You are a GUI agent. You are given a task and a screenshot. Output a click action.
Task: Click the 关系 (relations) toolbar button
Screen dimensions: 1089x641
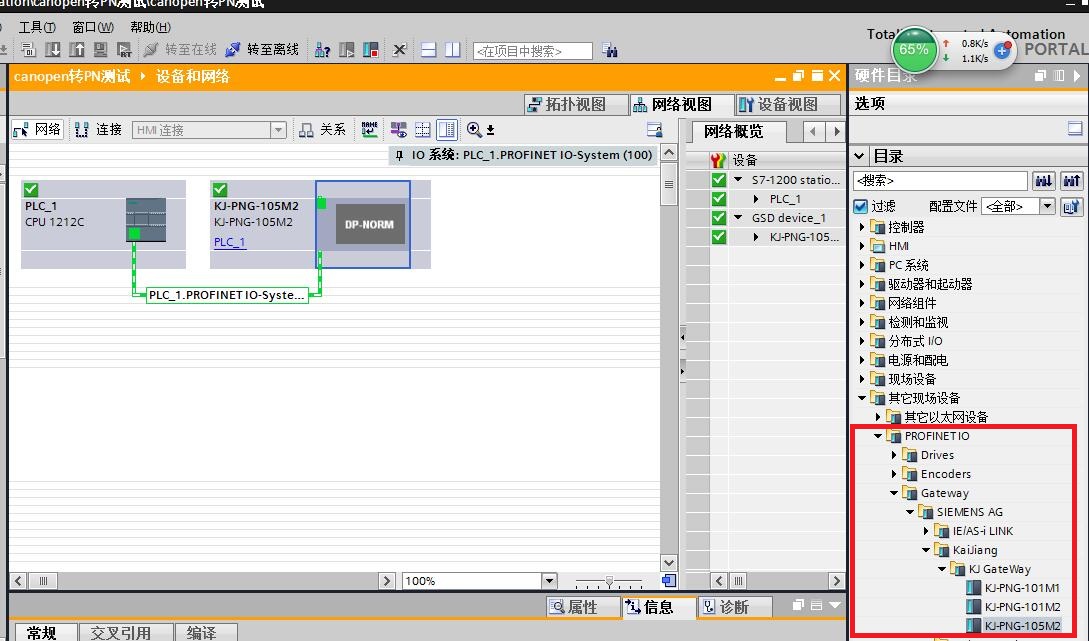pyautogui.click(x=322, y=130)
